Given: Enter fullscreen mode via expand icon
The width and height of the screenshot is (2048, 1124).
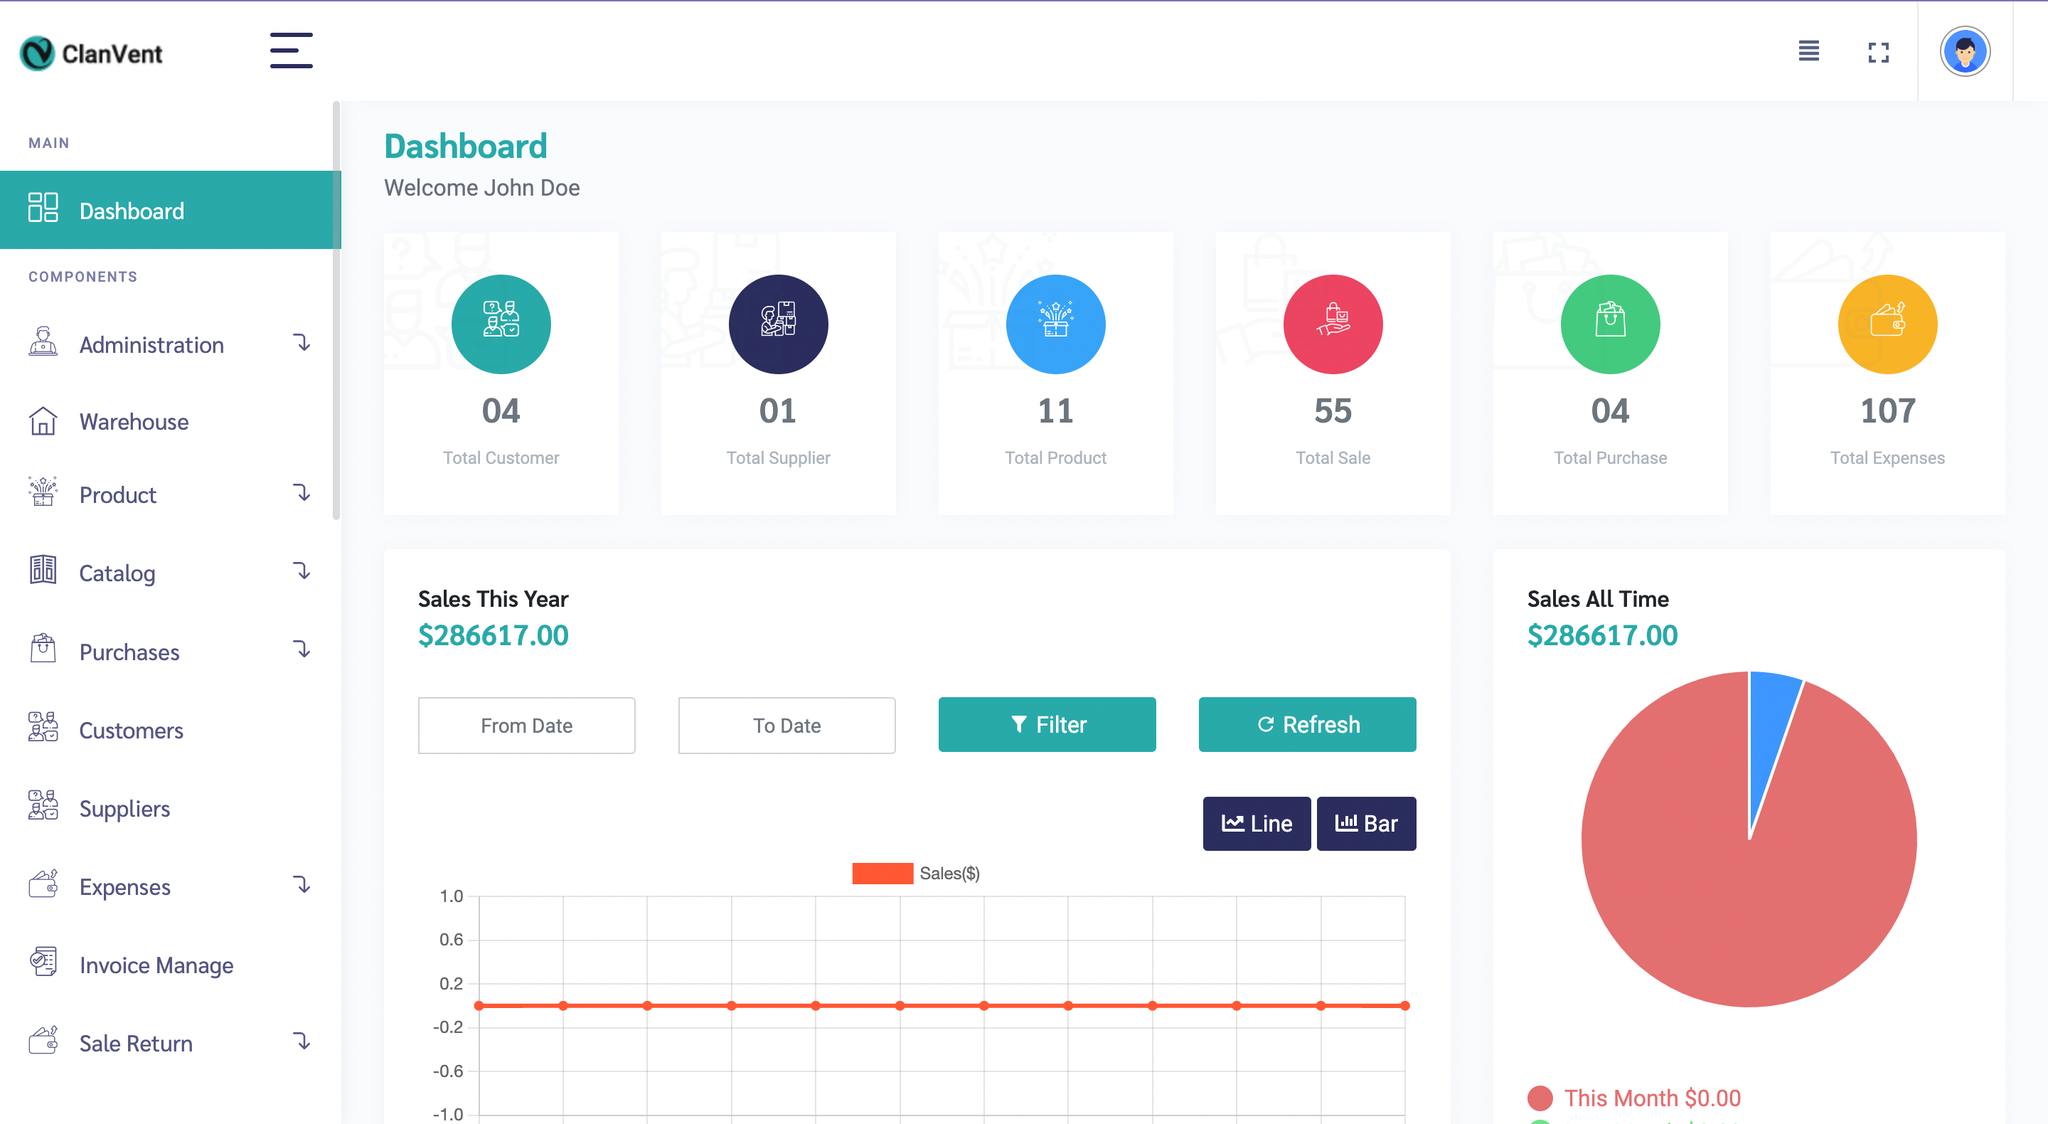Looking at the screenshot, I should pyautogui.click(x=1878, y=53).
